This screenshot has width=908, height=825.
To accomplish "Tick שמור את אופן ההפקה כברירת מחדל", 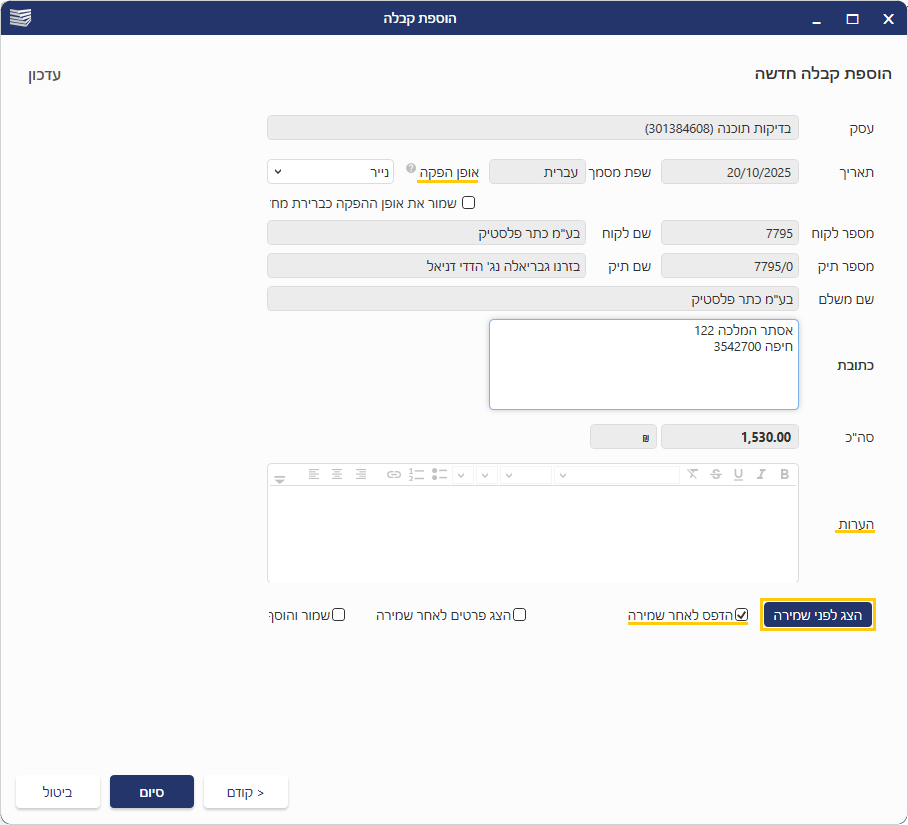I will [468, 203].
